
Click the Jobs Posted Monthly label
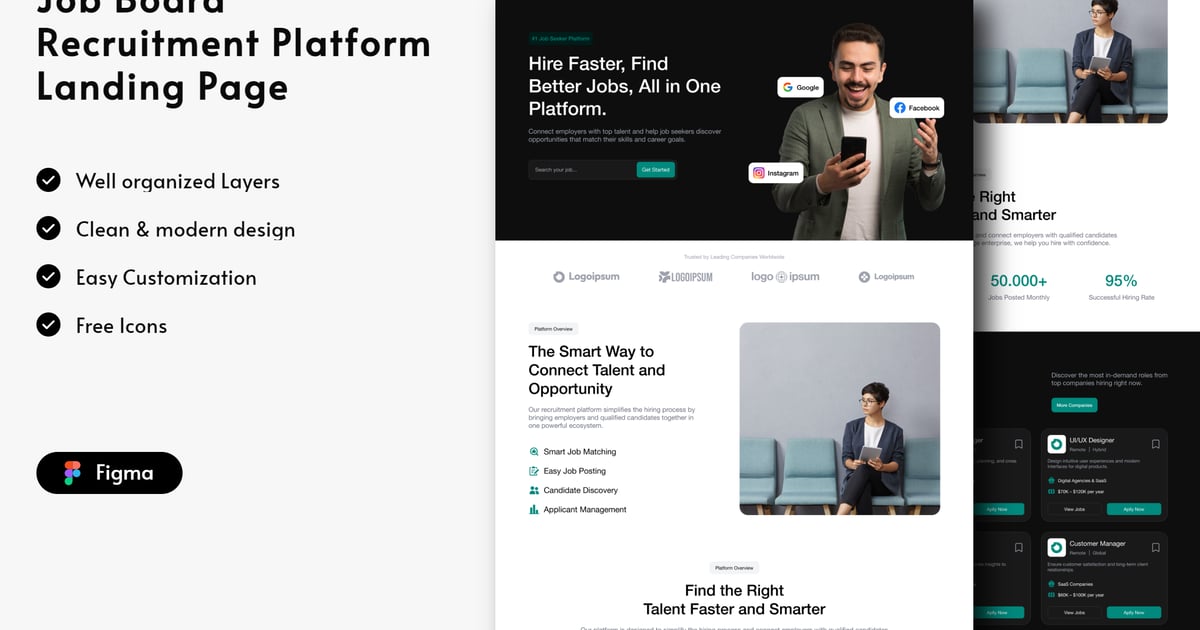1019,298
